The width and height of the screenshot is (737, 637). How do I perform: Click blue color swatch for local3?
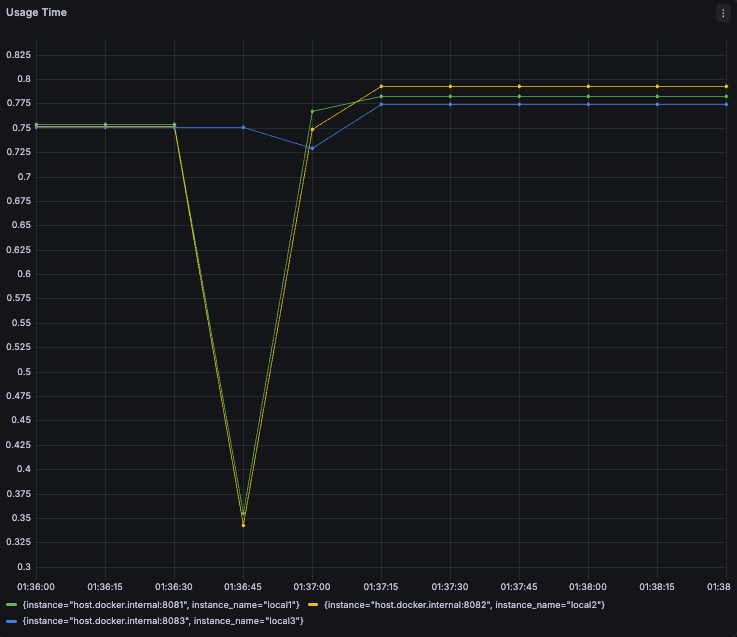12,621
